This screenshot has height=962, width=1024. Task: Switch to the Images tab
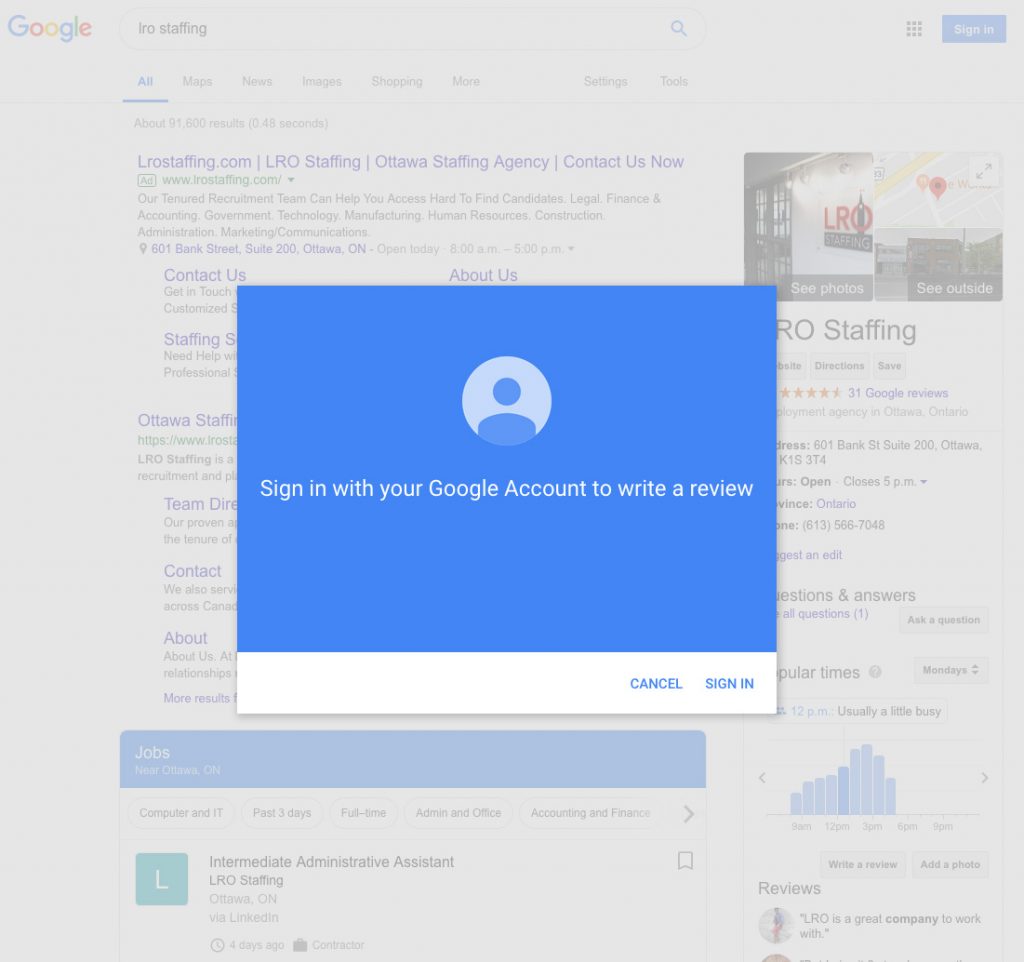pyautogui.click(x=321, y=82)
